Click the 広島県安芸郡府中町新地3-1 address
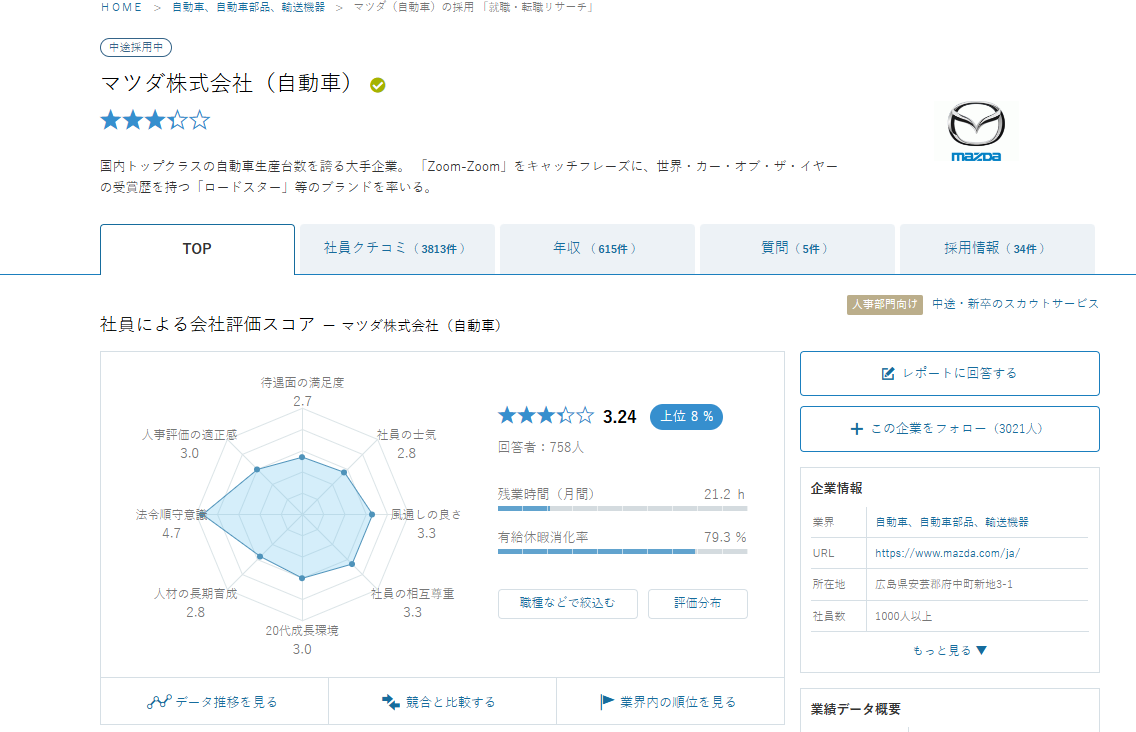 tap(944, 584)
